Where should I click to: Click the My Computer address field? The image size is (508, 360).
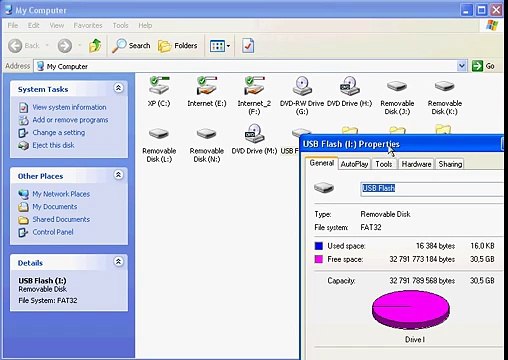[246, 66]
